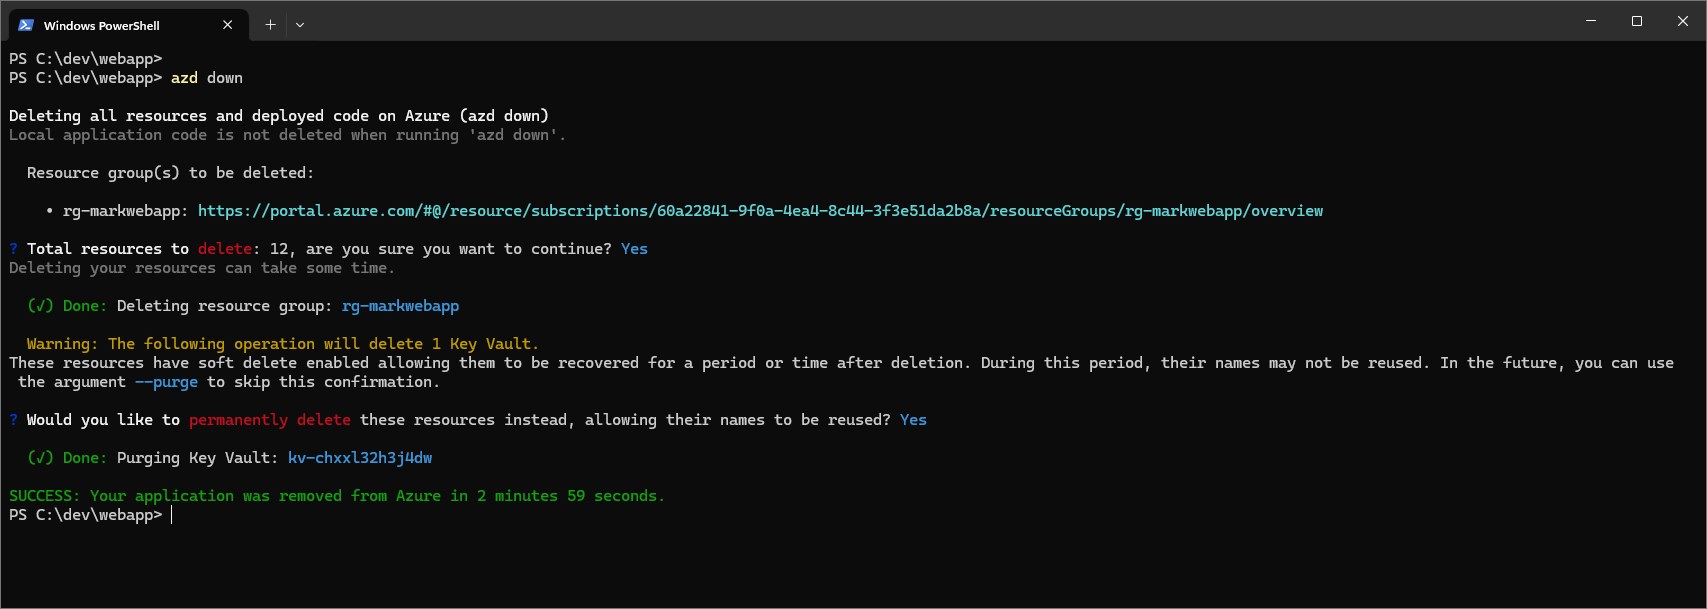The image size is (1707, 609).
Task: Click the green checkmark beside Deleting resource group
Action: [40, 306]
